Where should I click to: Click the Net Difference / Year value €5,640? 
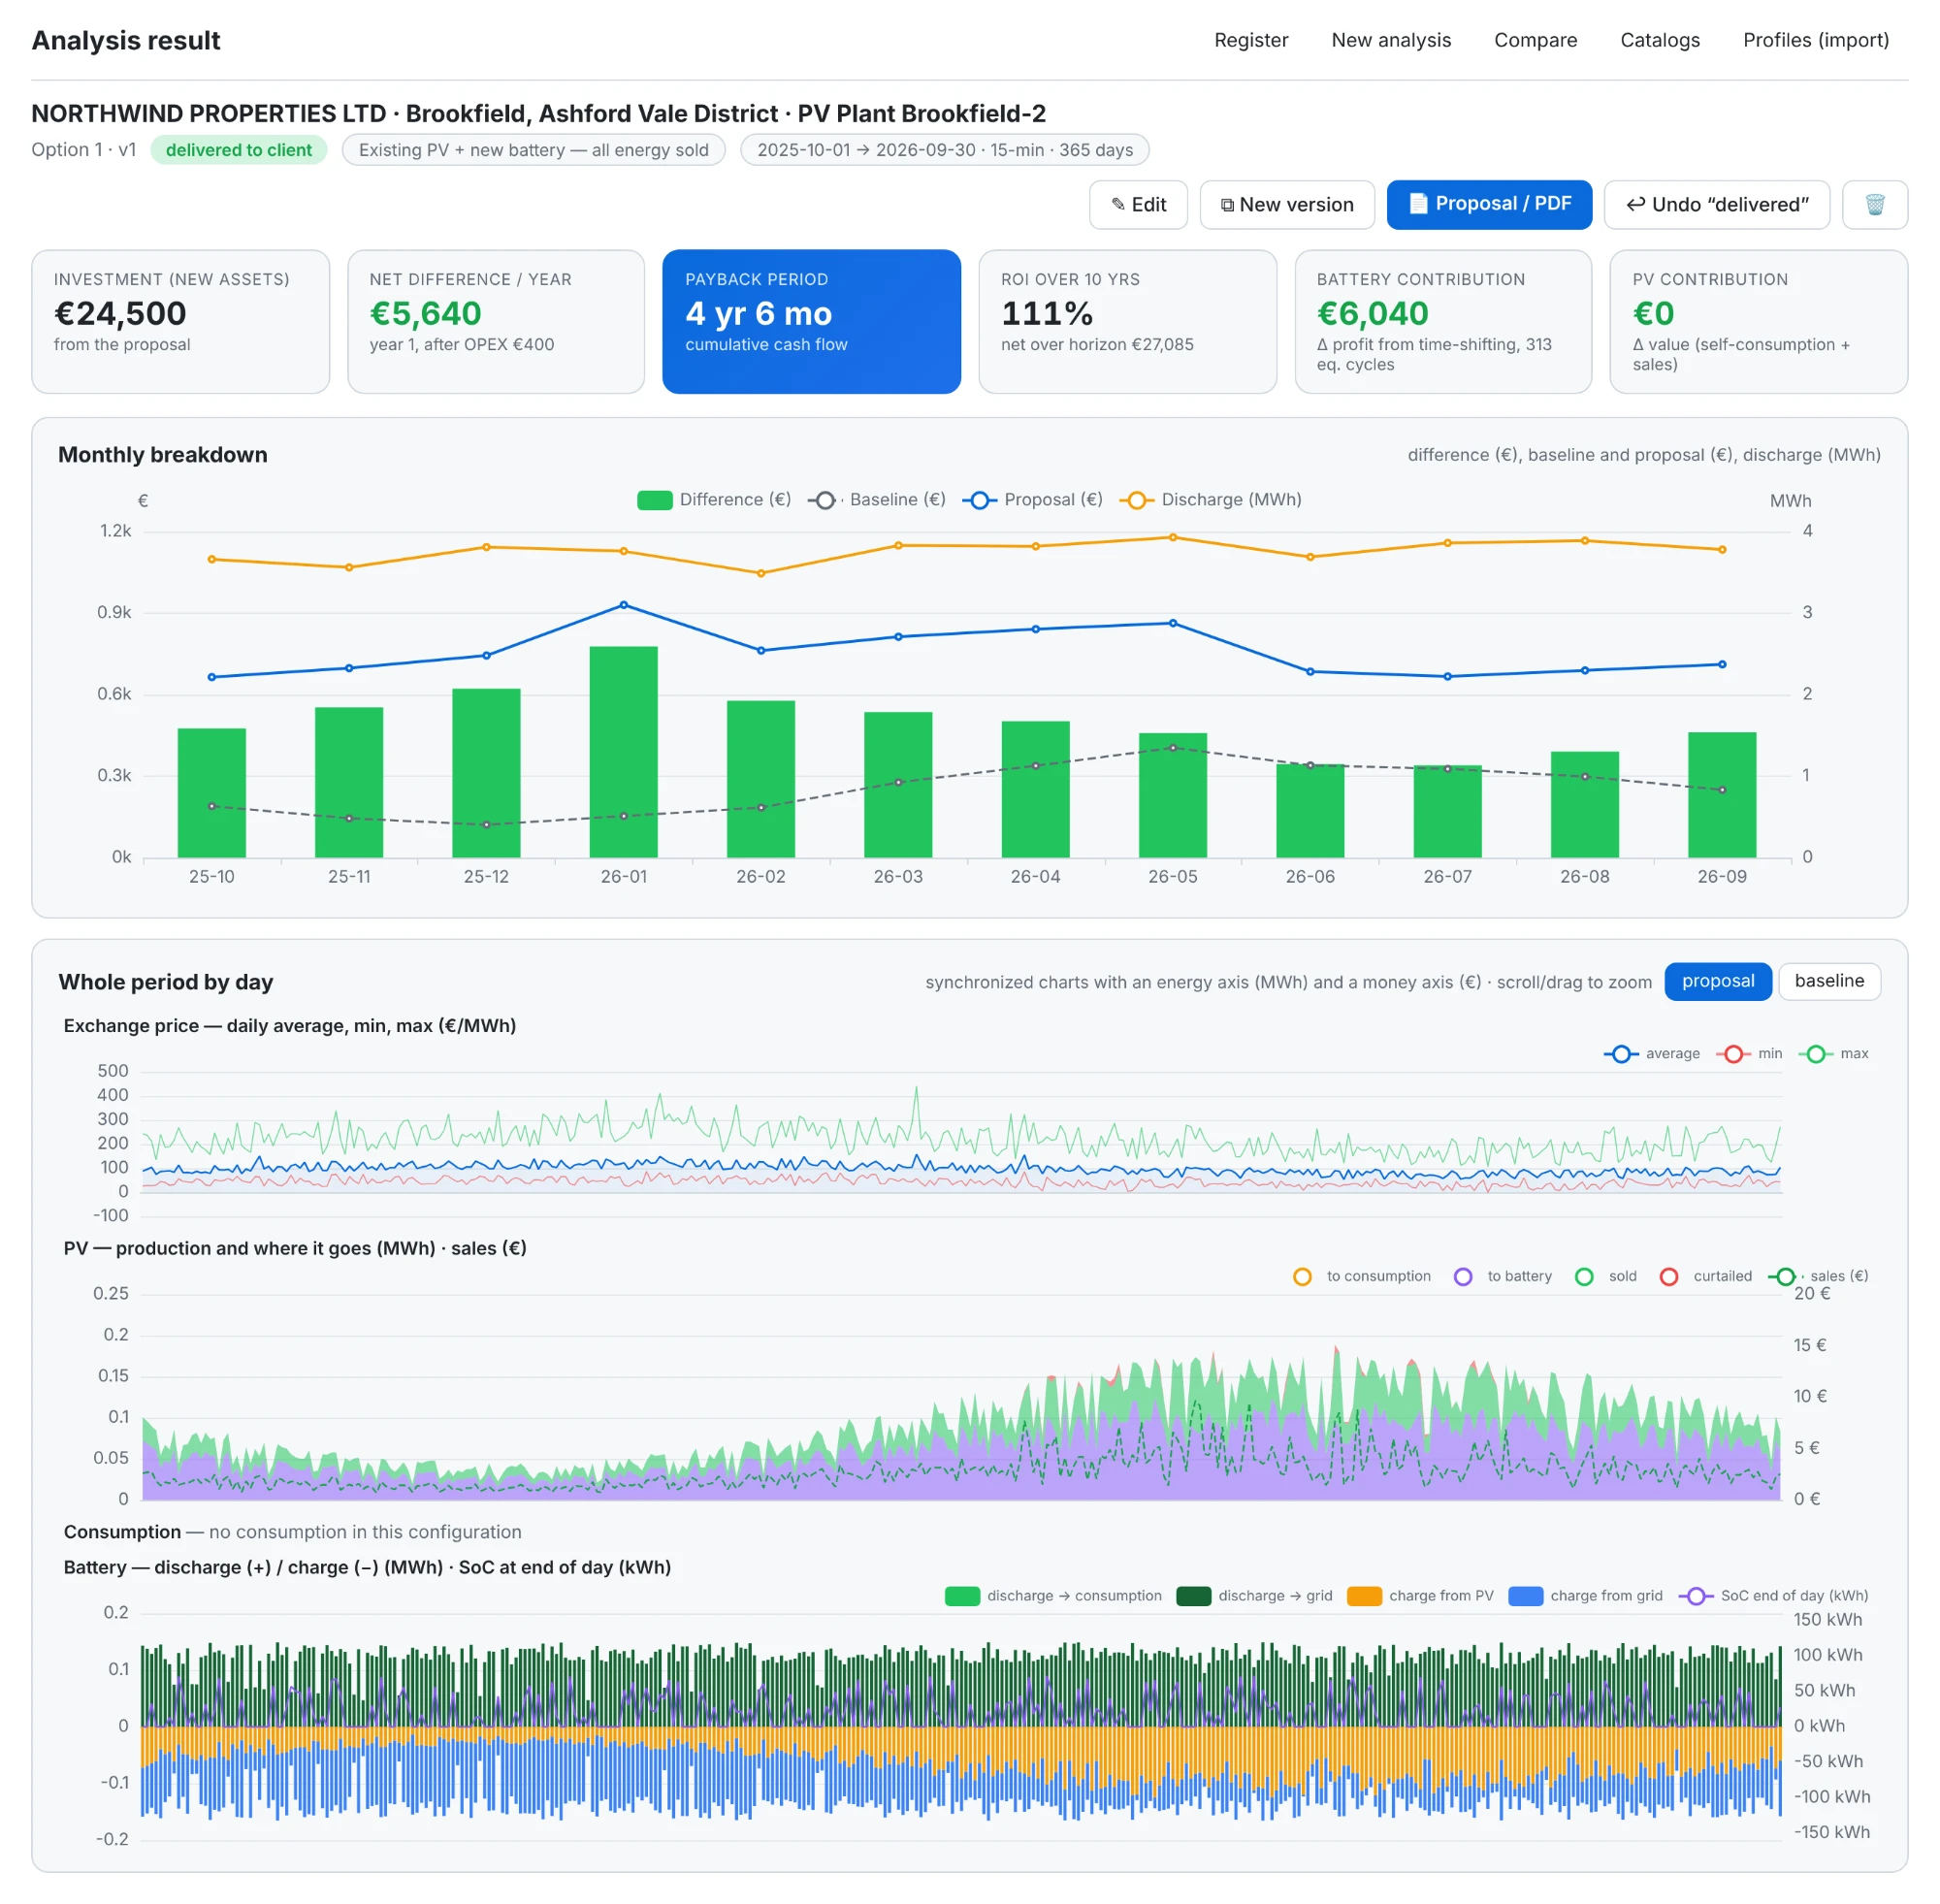coord(425,314)
